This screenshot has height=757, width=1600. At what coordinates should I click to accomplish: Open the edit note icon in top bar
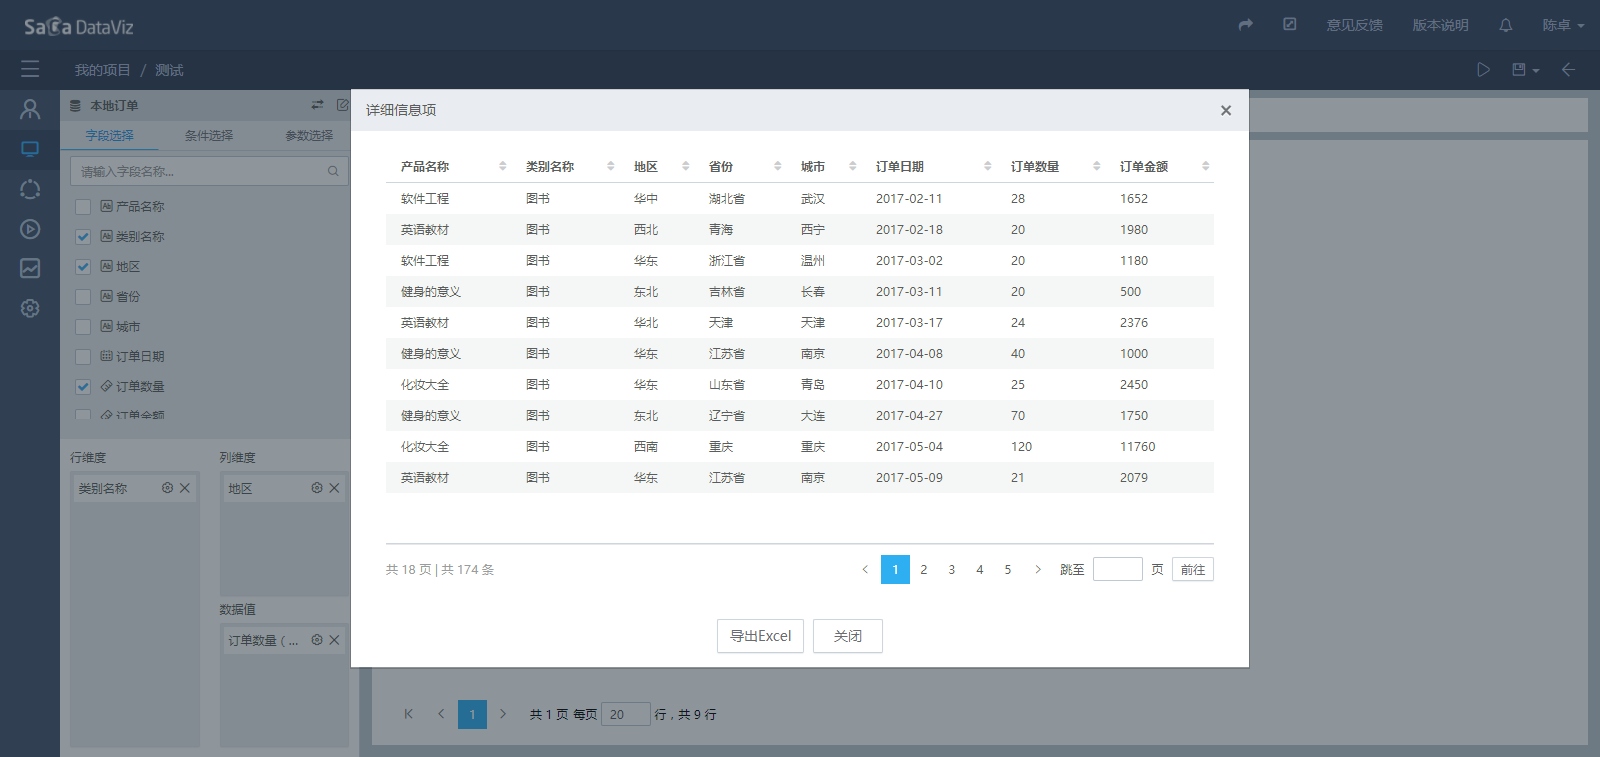[x=1290, y=24]
